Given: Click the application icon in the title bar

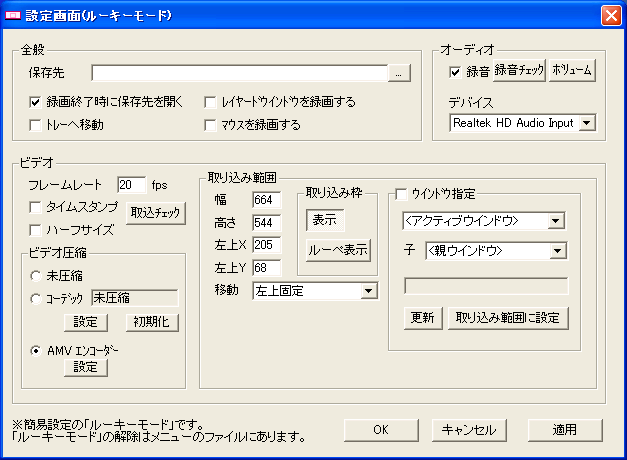Looking at the screenshot, I should [x=12, y=16].
